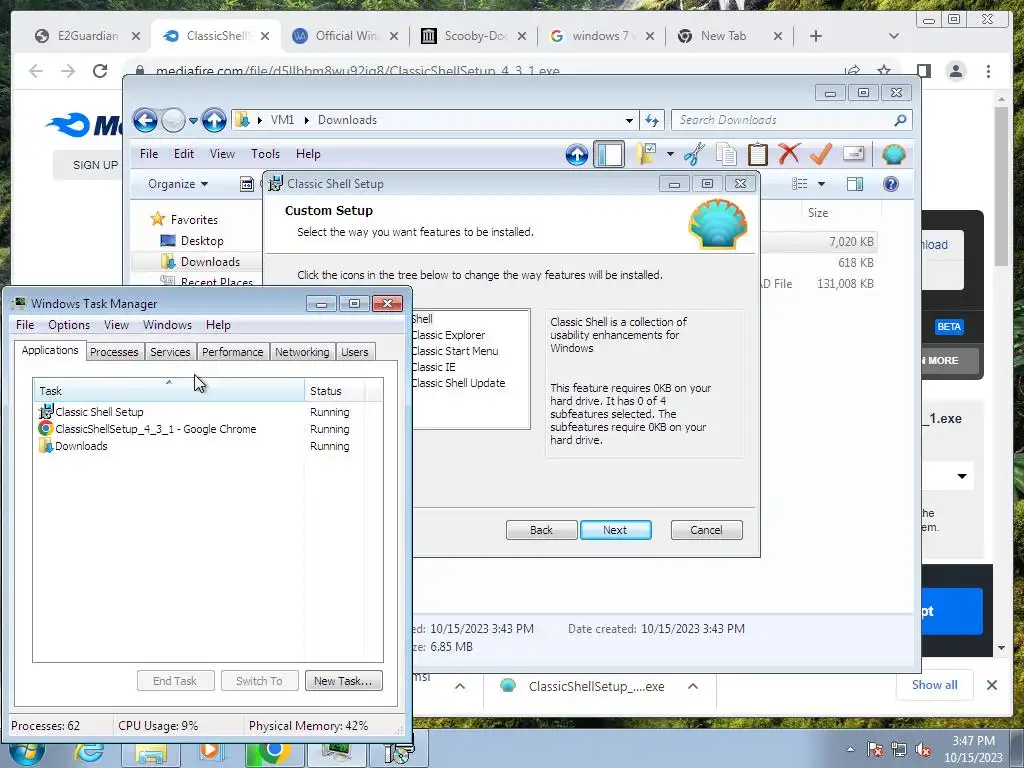Open Internet Explorer from taskbar
The height and width of the screenshot is (768, 1024).
click(x=89, y=753)
